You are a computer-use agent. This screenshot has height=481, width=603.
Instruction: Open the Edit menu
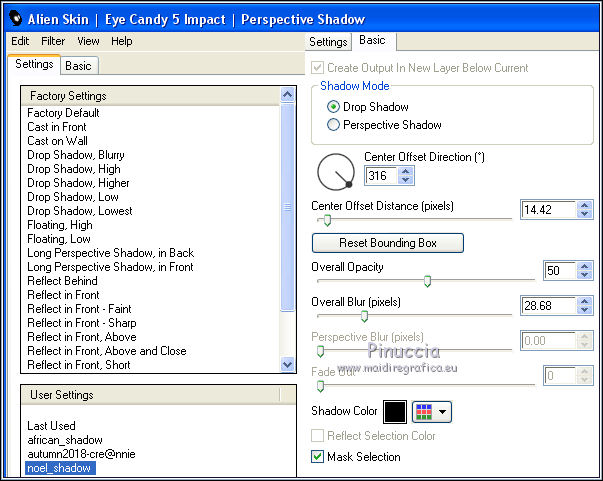click(20, 41)
